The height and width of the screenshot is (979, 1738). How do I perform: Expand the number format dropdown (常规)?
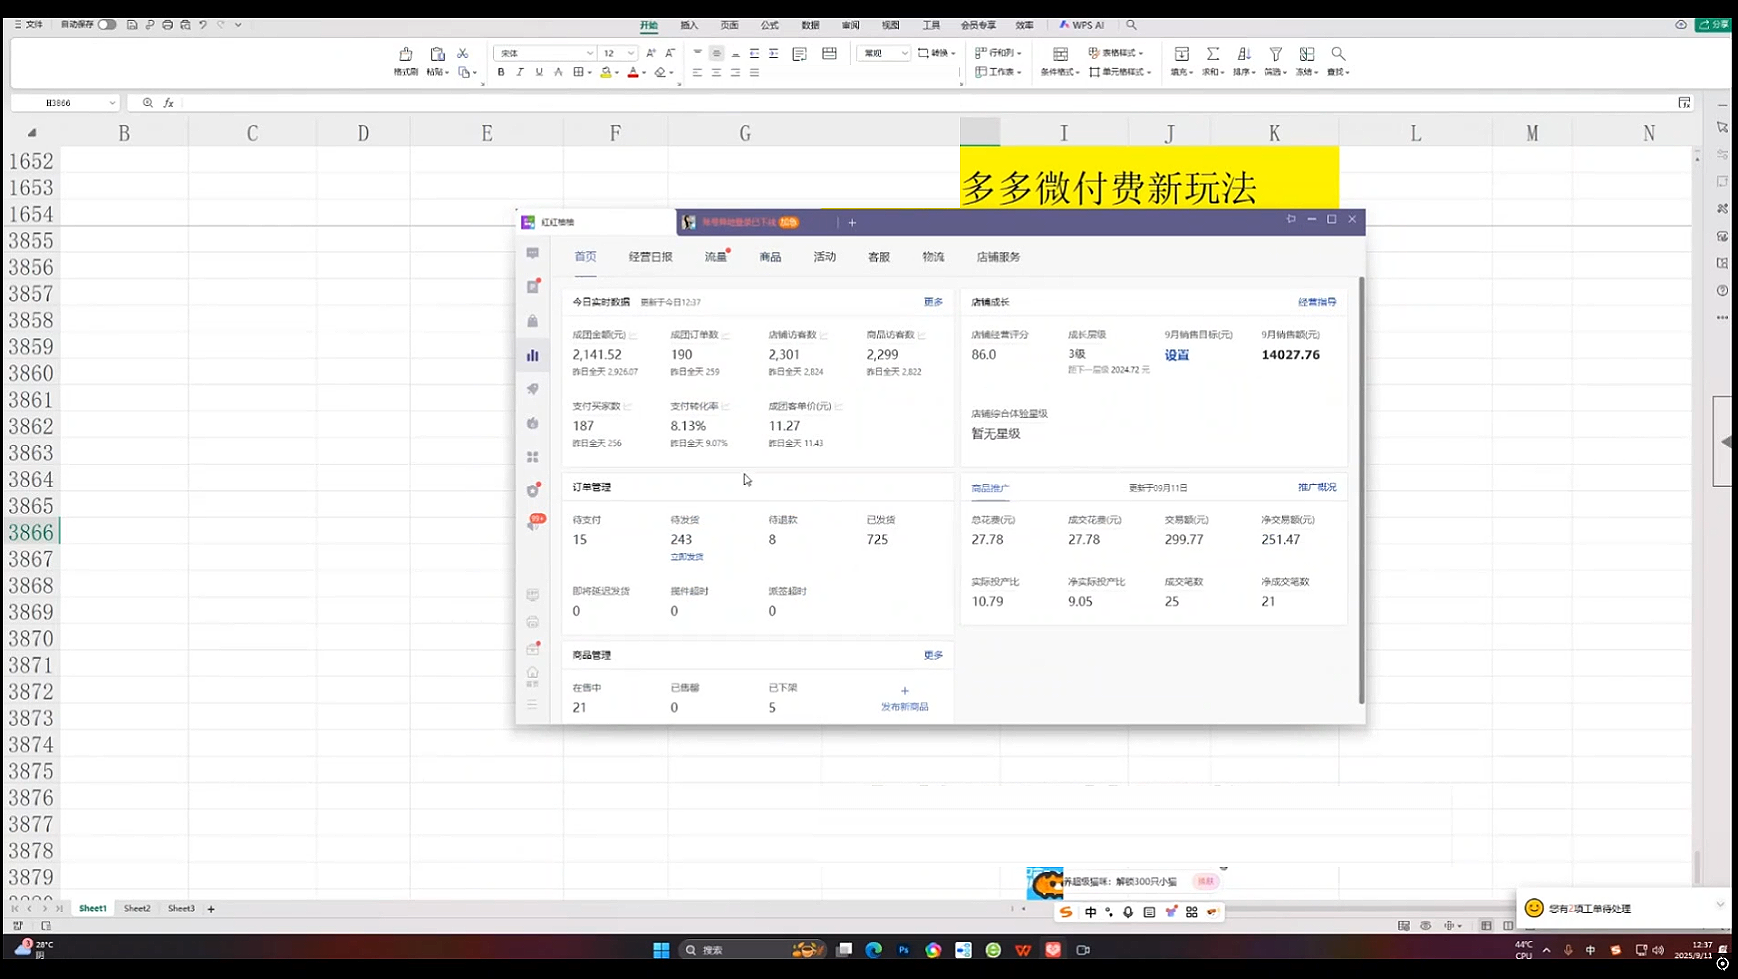pyautogui.click(x=904, y=53)
